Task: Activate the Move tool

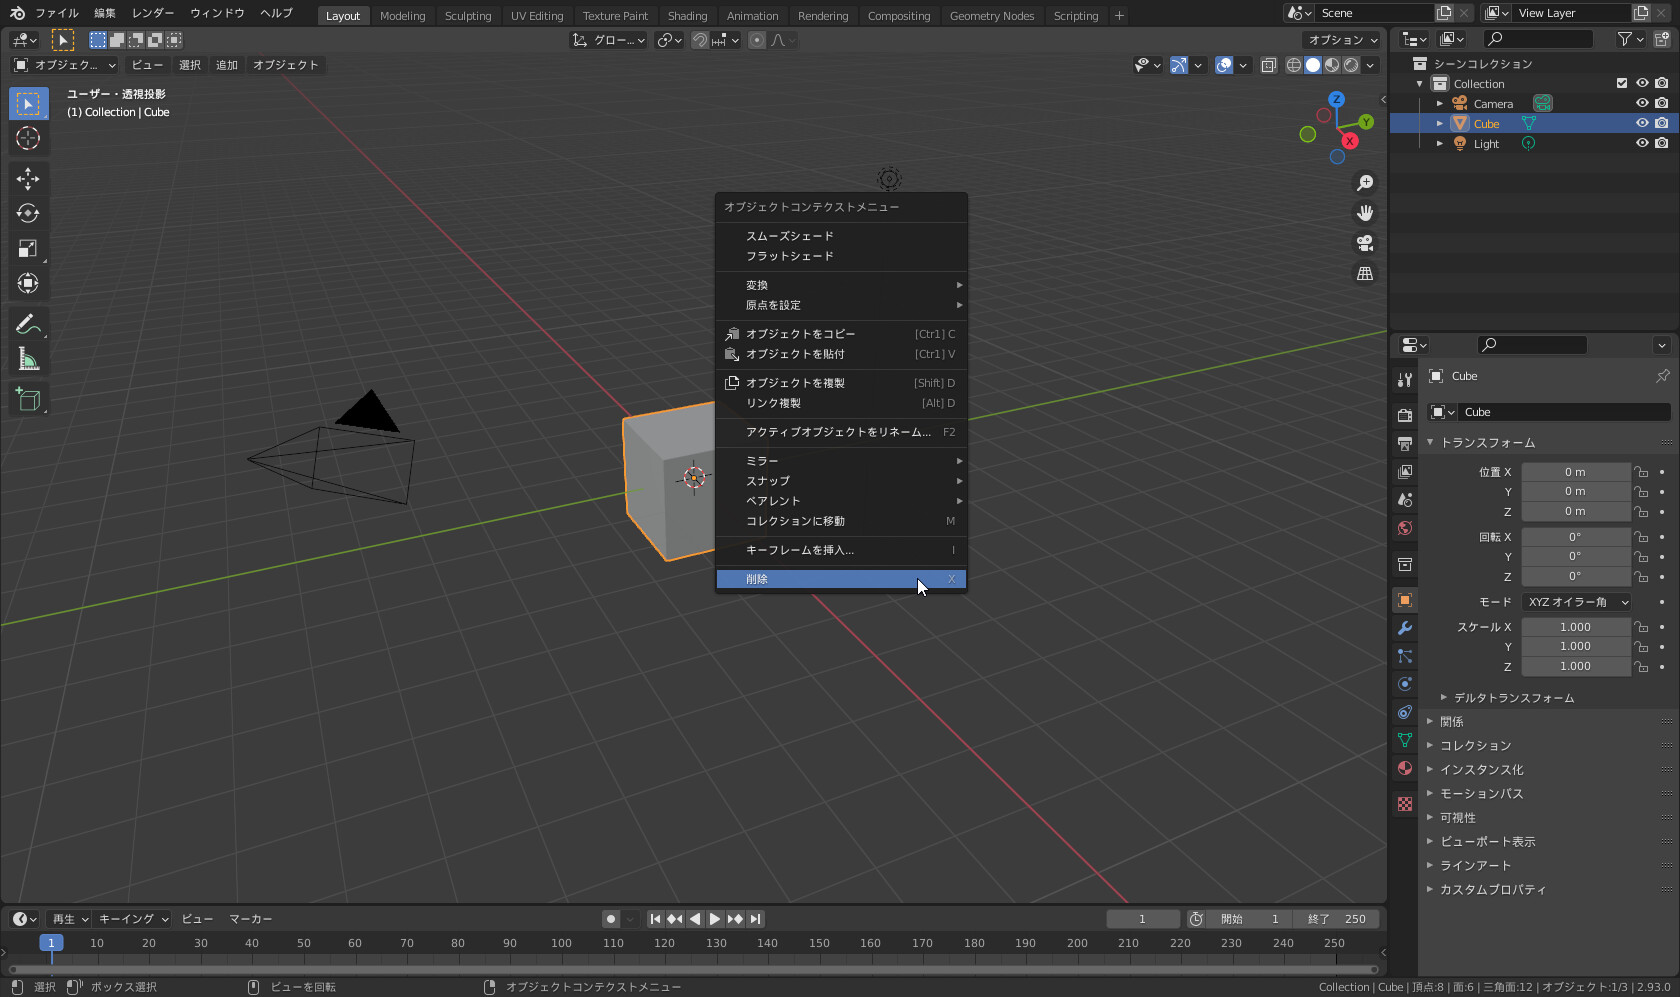Action: (28, 179)
